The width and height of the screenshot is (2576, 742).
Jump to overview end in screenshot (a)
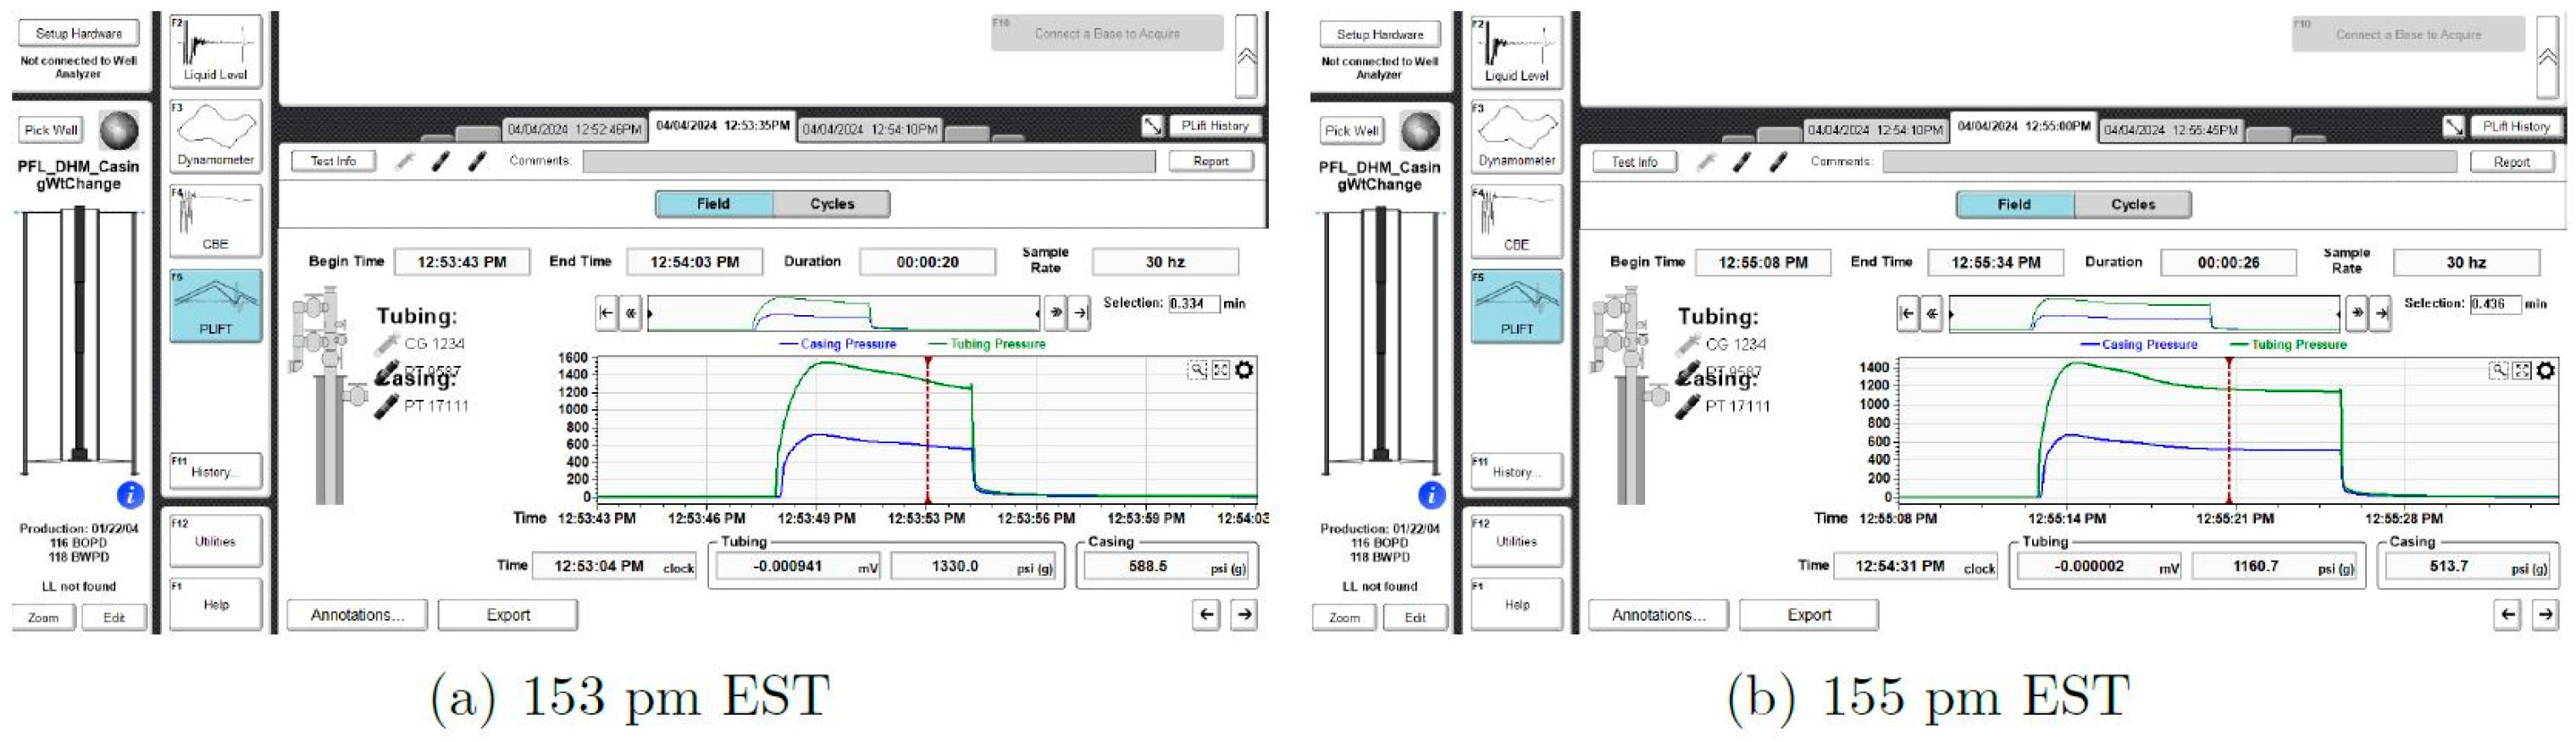coord(1080,313)
